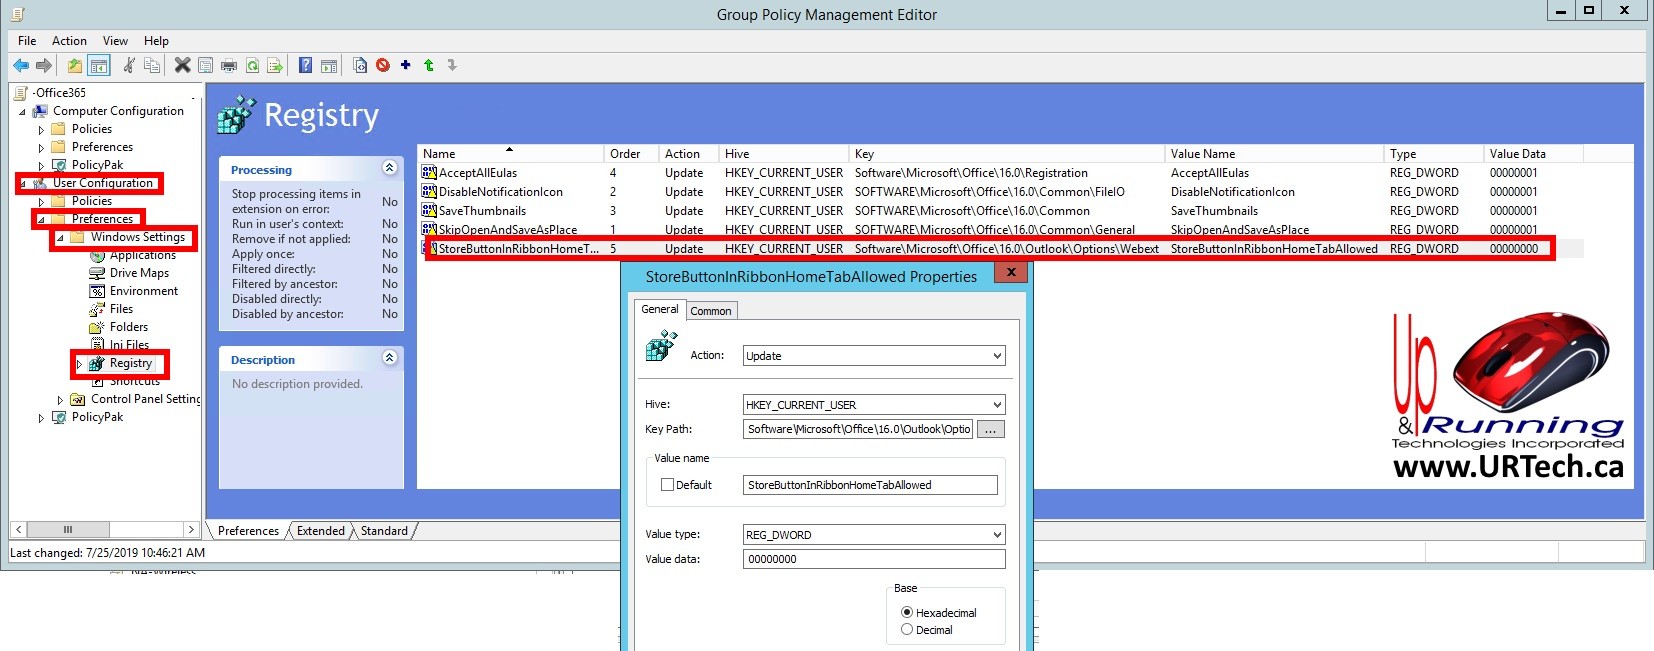Viewport: 1654px width, 651px height.
Task: Click the blue plus add icon
Action: tap(406, 66)
